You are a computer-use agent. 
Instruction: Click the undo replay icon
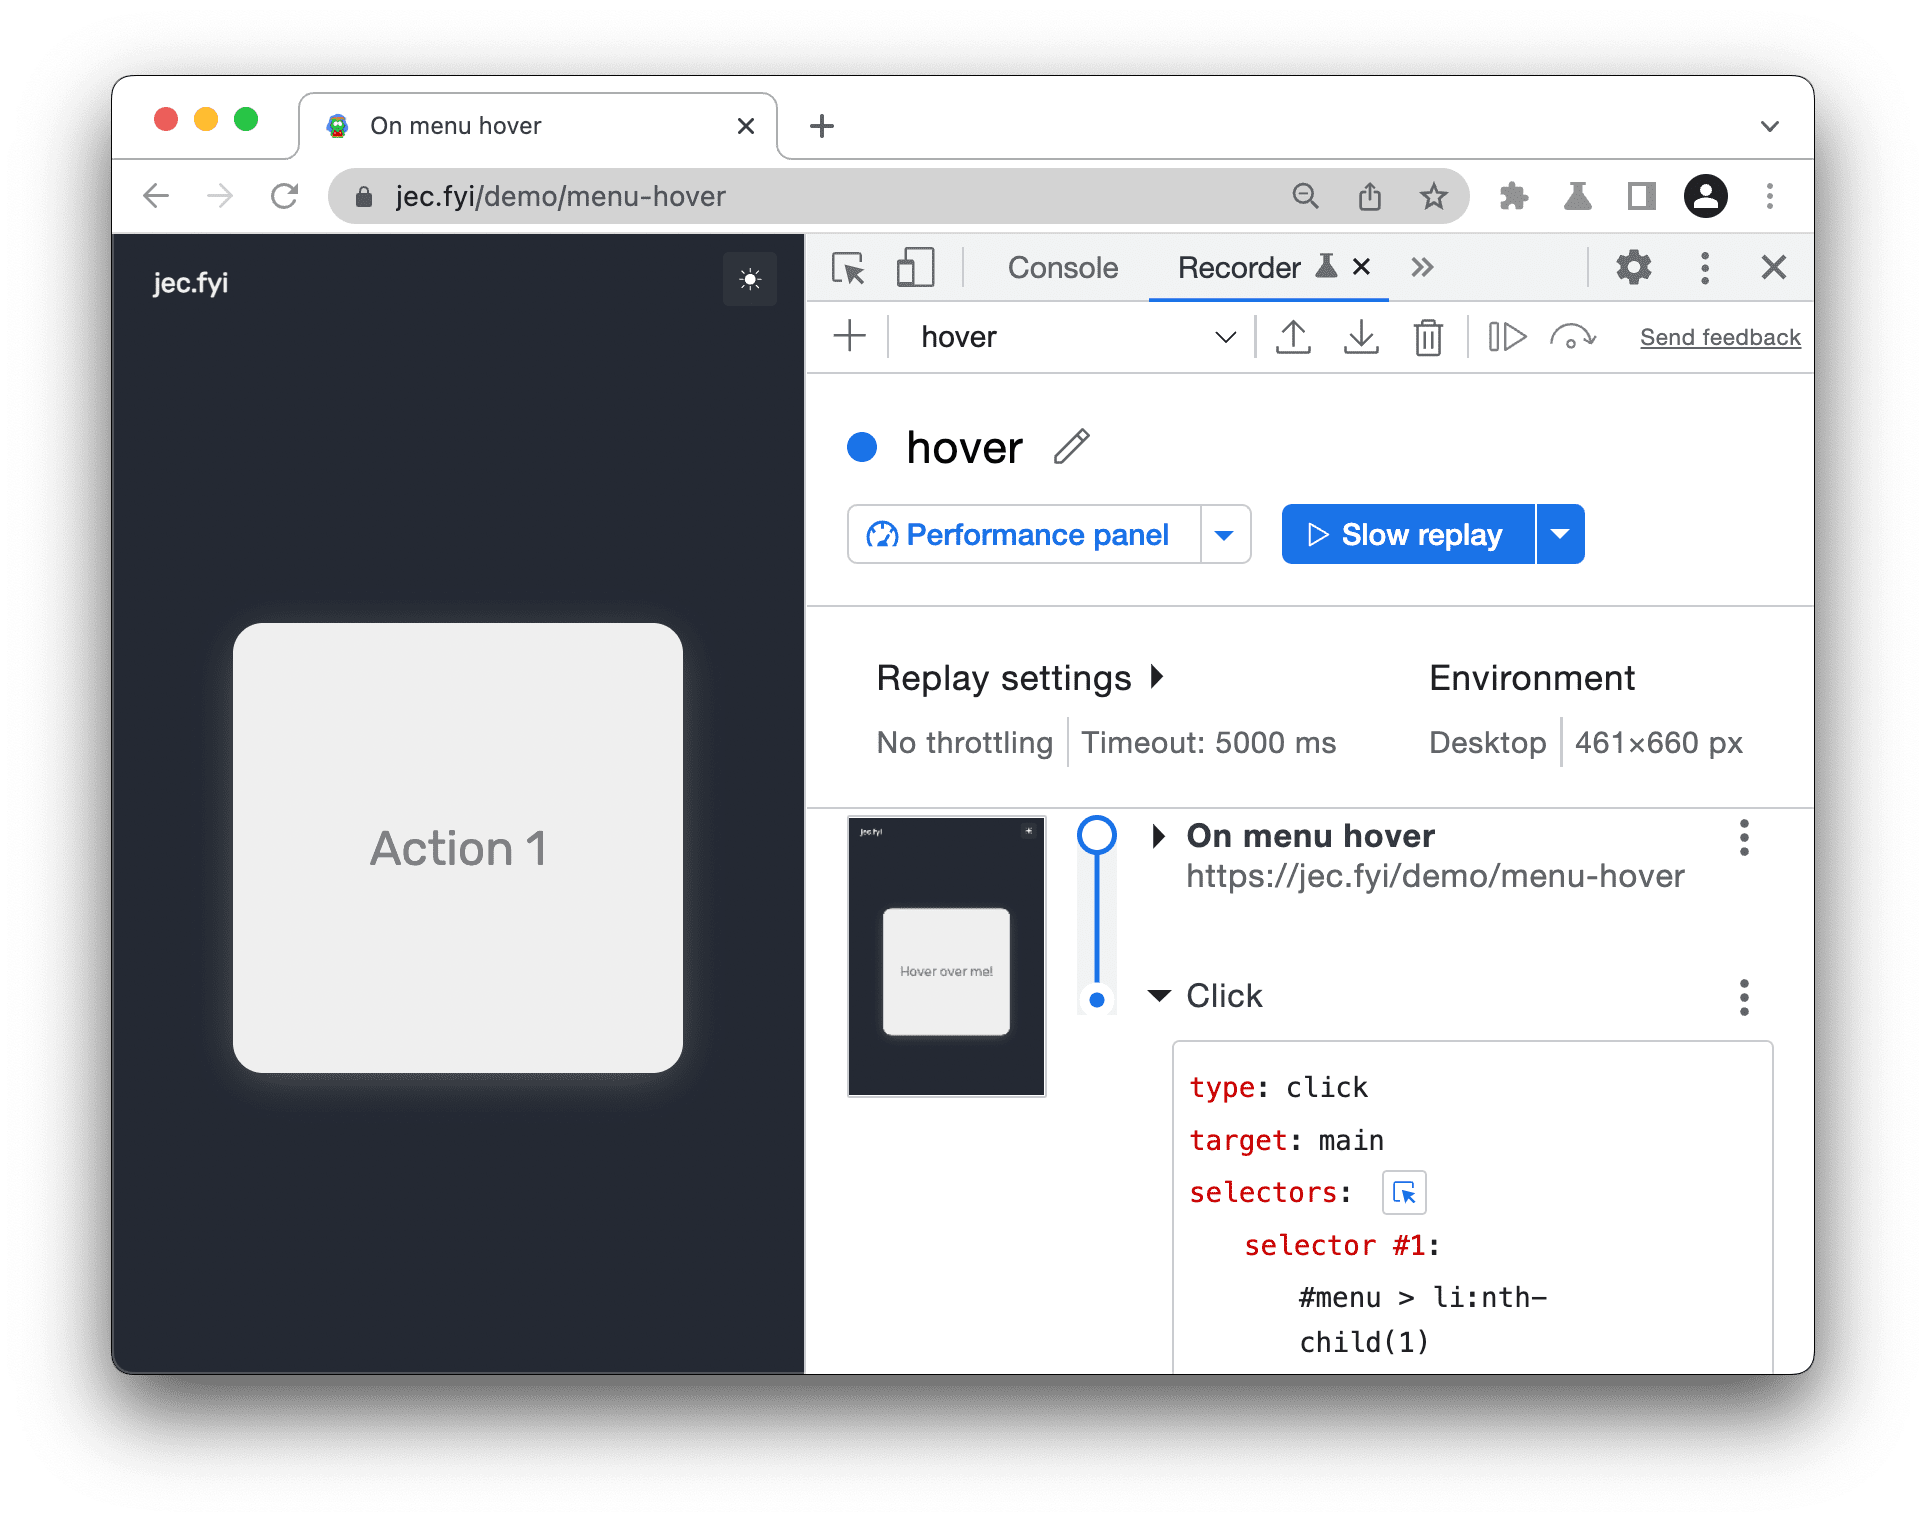[1568, 338]
